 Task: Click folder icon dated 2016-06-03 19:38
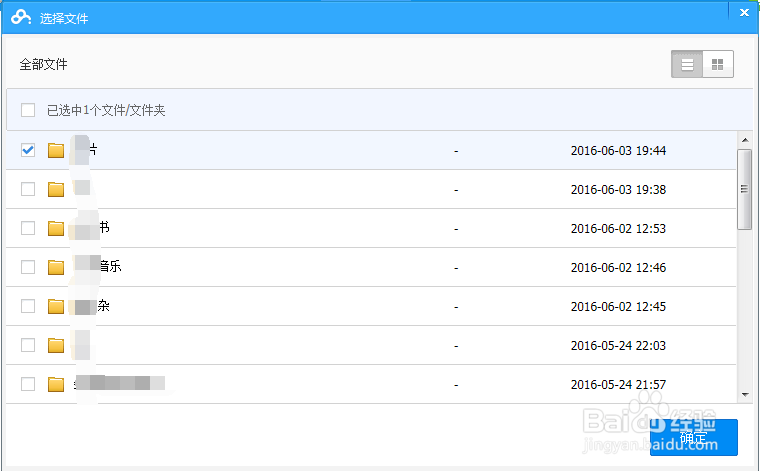[x=56, y=189]
